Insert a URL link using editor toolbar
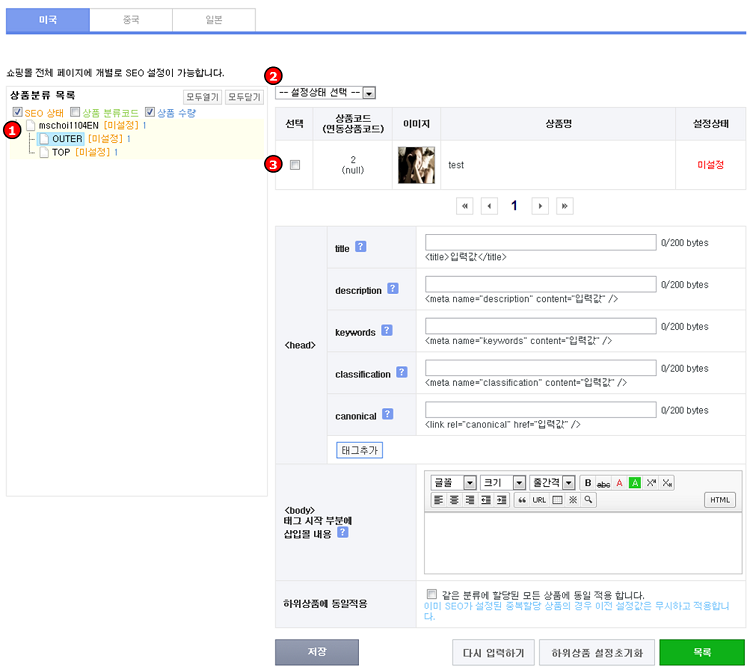 [539, 500]
